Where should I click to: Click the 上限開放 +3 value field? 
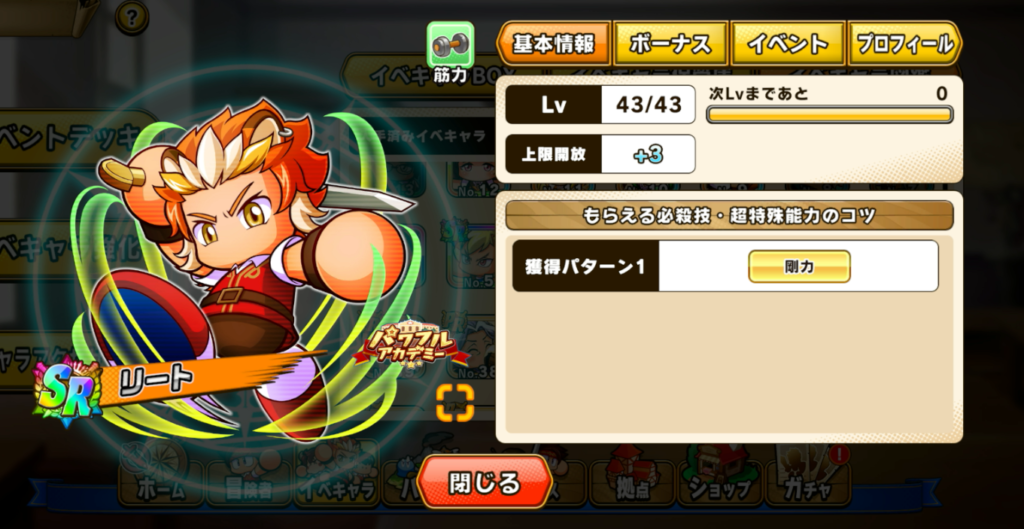click(x=648, y=154)
